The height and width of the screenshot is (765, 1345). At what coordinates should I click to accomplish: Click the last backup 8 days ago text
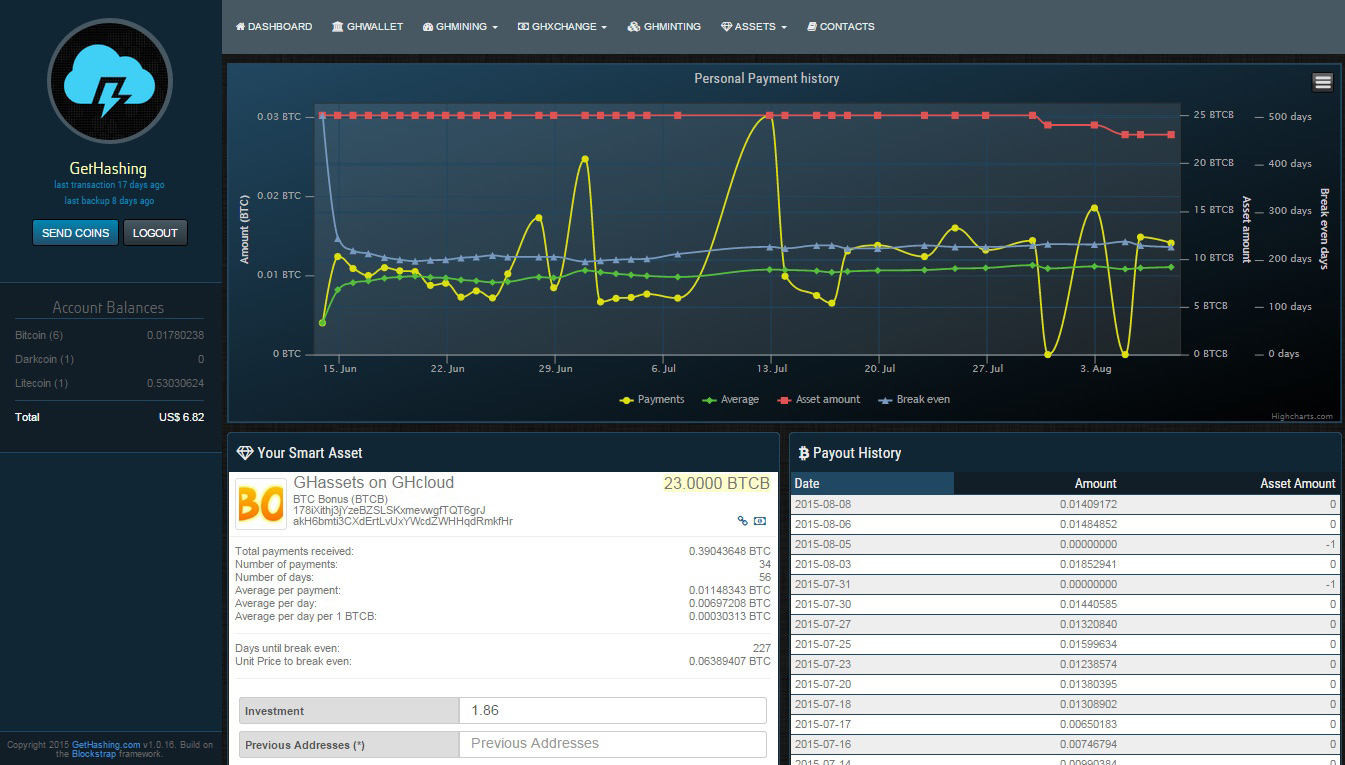tap(110, 202)
